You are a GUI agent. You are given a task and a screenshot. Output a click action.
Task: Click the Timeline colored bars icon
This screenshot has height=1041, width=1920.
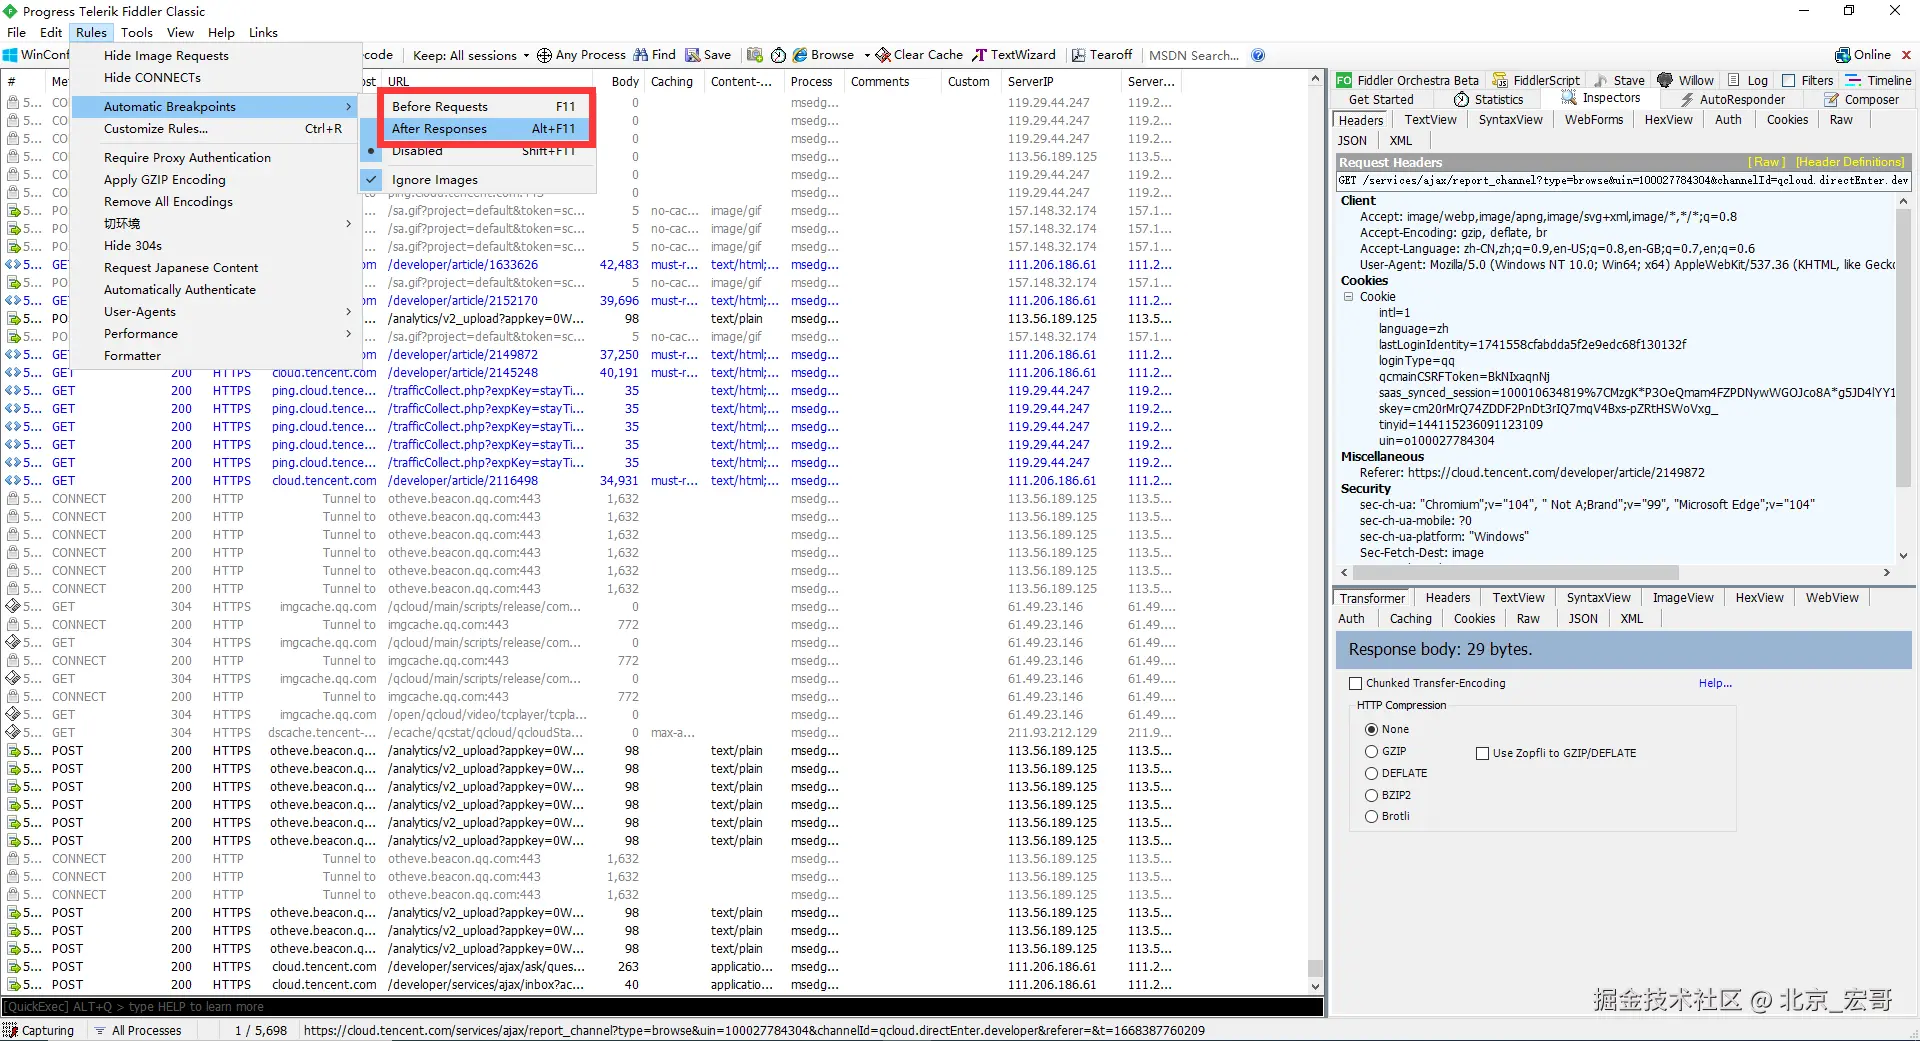1853,80
